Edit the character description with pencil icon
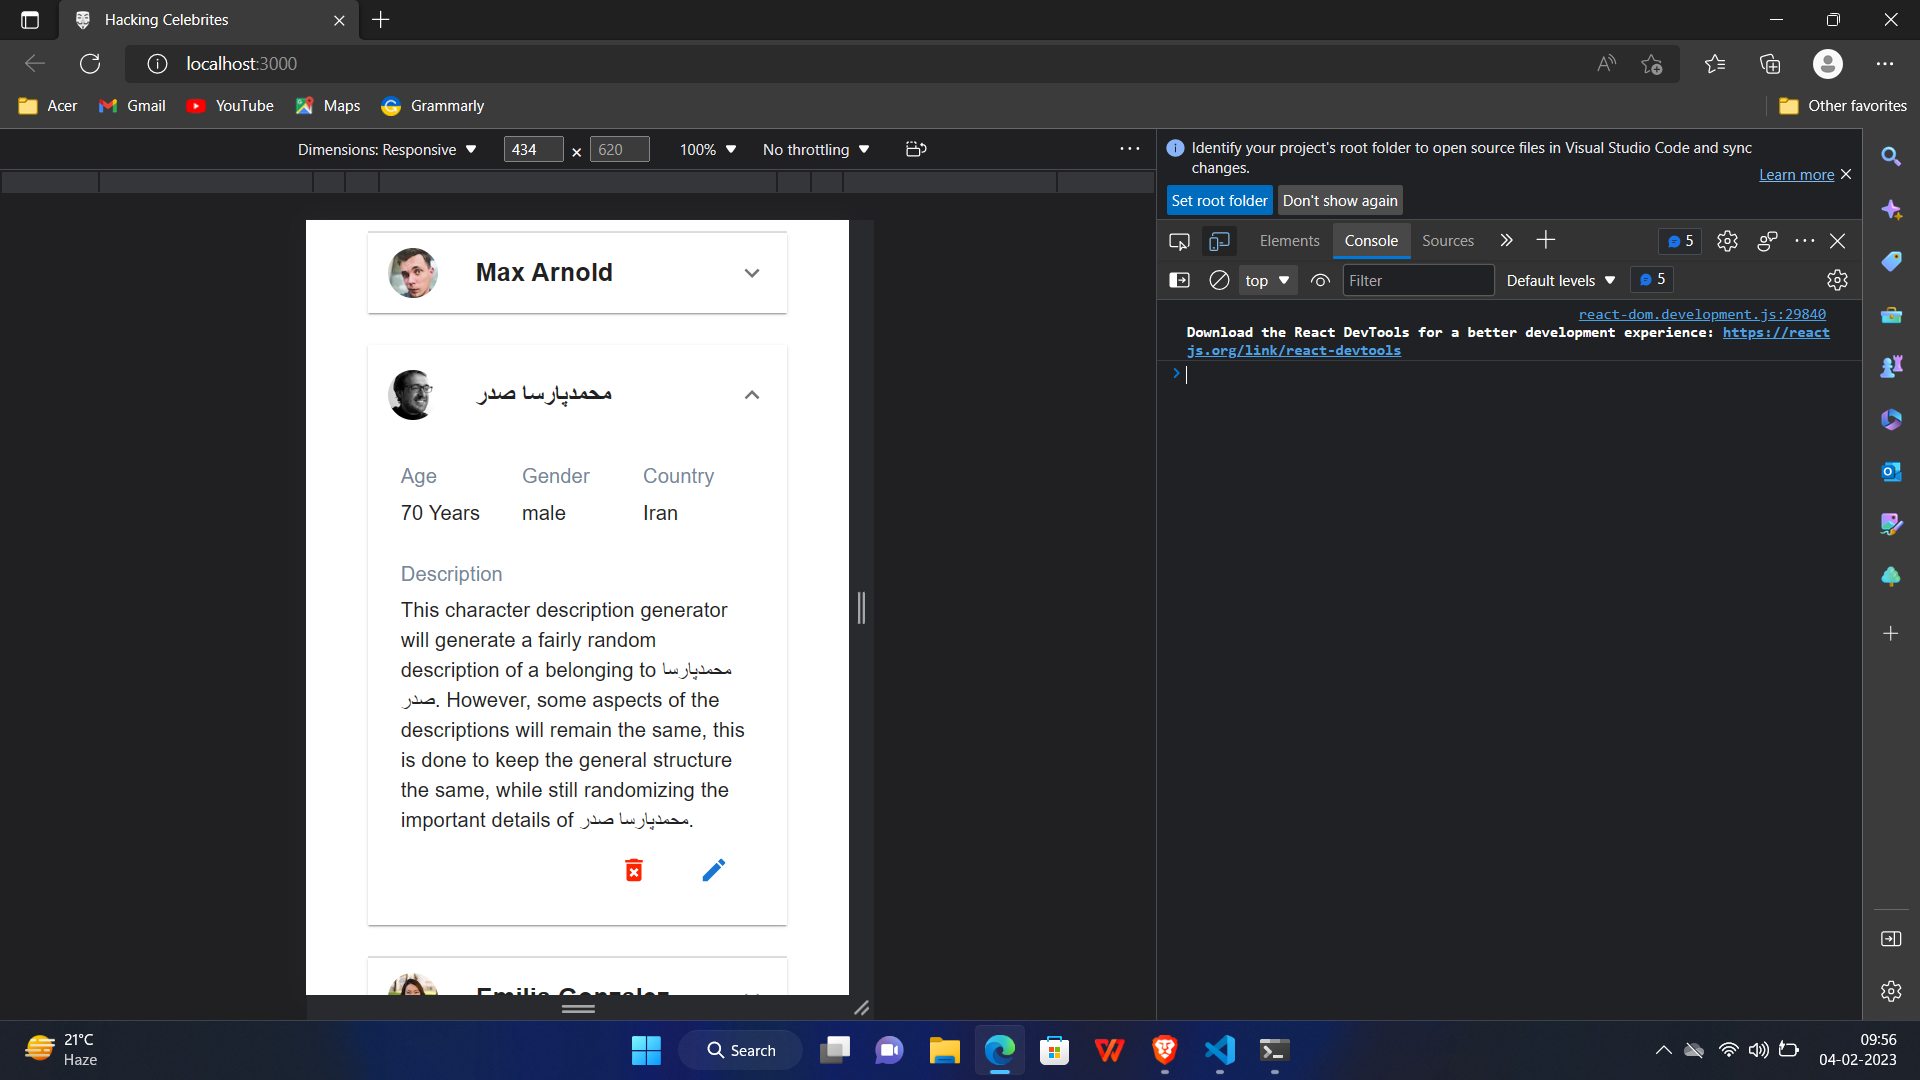This screenshot has width=1920, height=1080. coord(713,869)
